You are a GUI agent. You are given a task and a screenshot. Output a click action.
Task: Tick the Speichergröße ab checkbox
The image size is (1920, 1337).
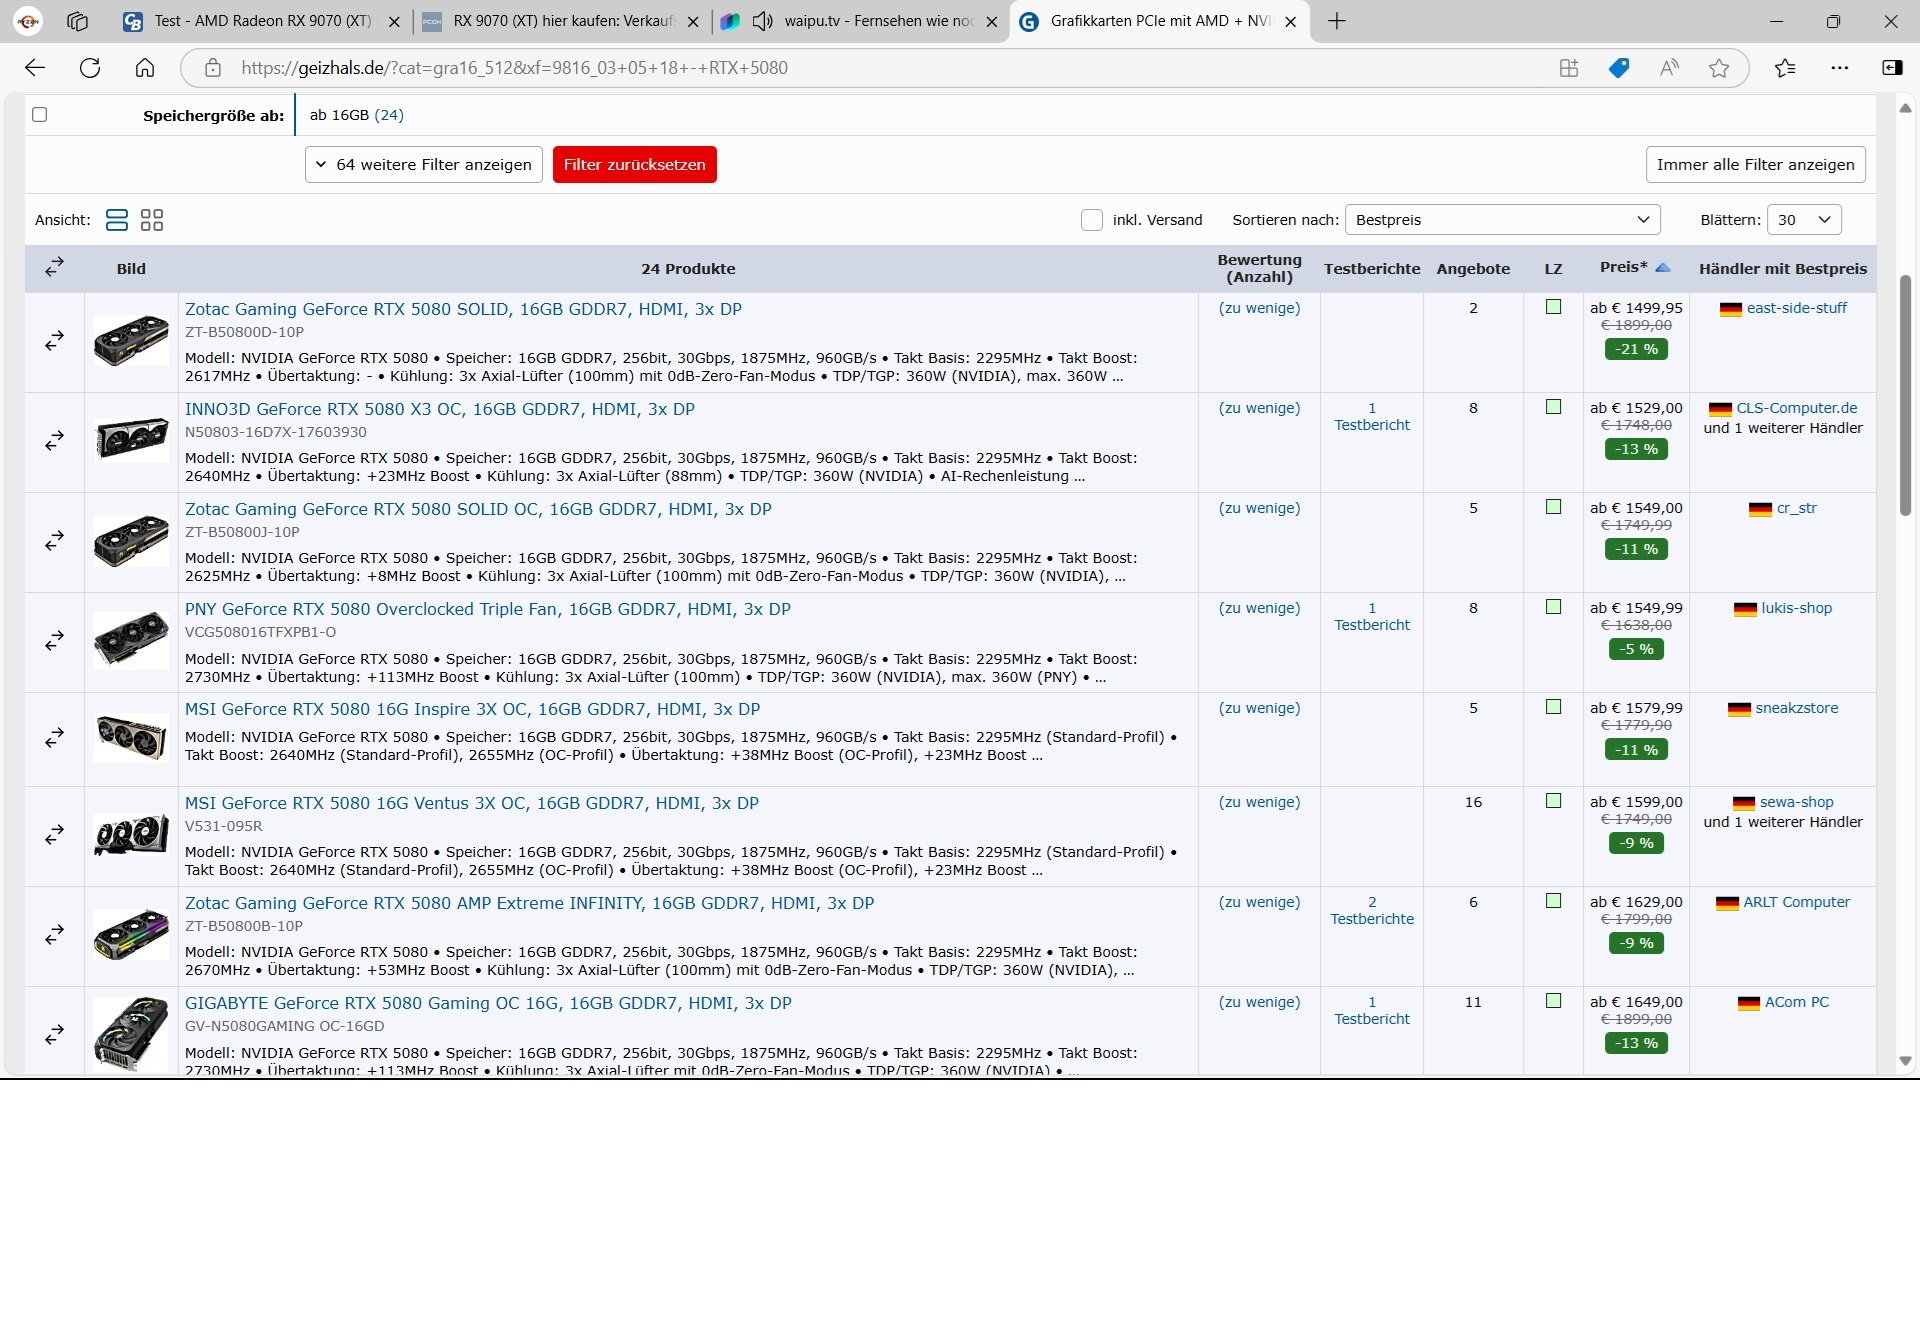click(x=40, y=115)
